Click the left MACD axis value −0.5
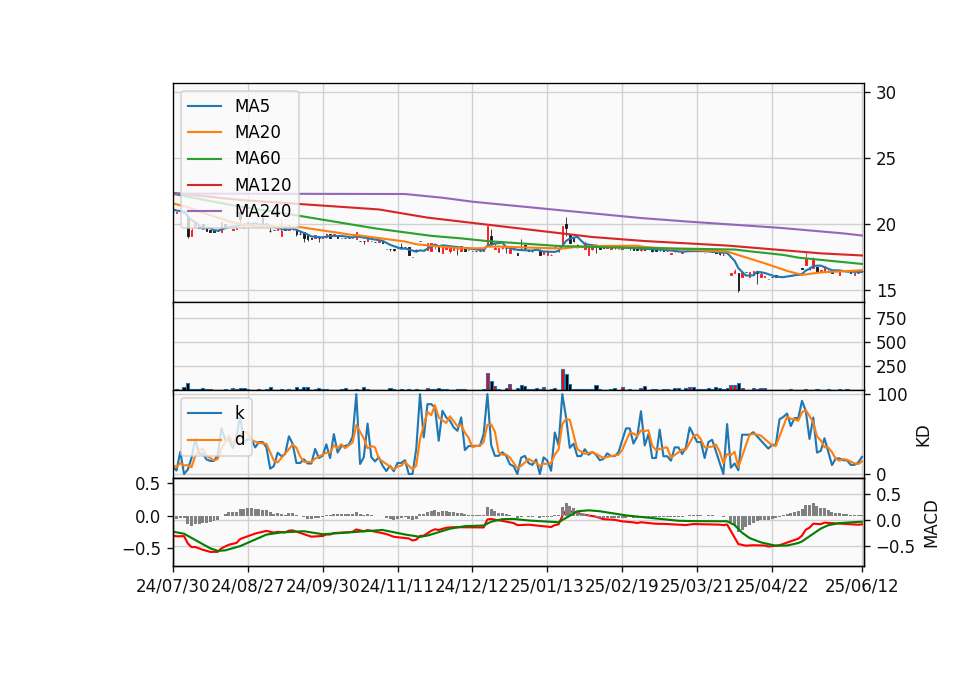This screenshot has height=690, width=960. click(141, 549)
